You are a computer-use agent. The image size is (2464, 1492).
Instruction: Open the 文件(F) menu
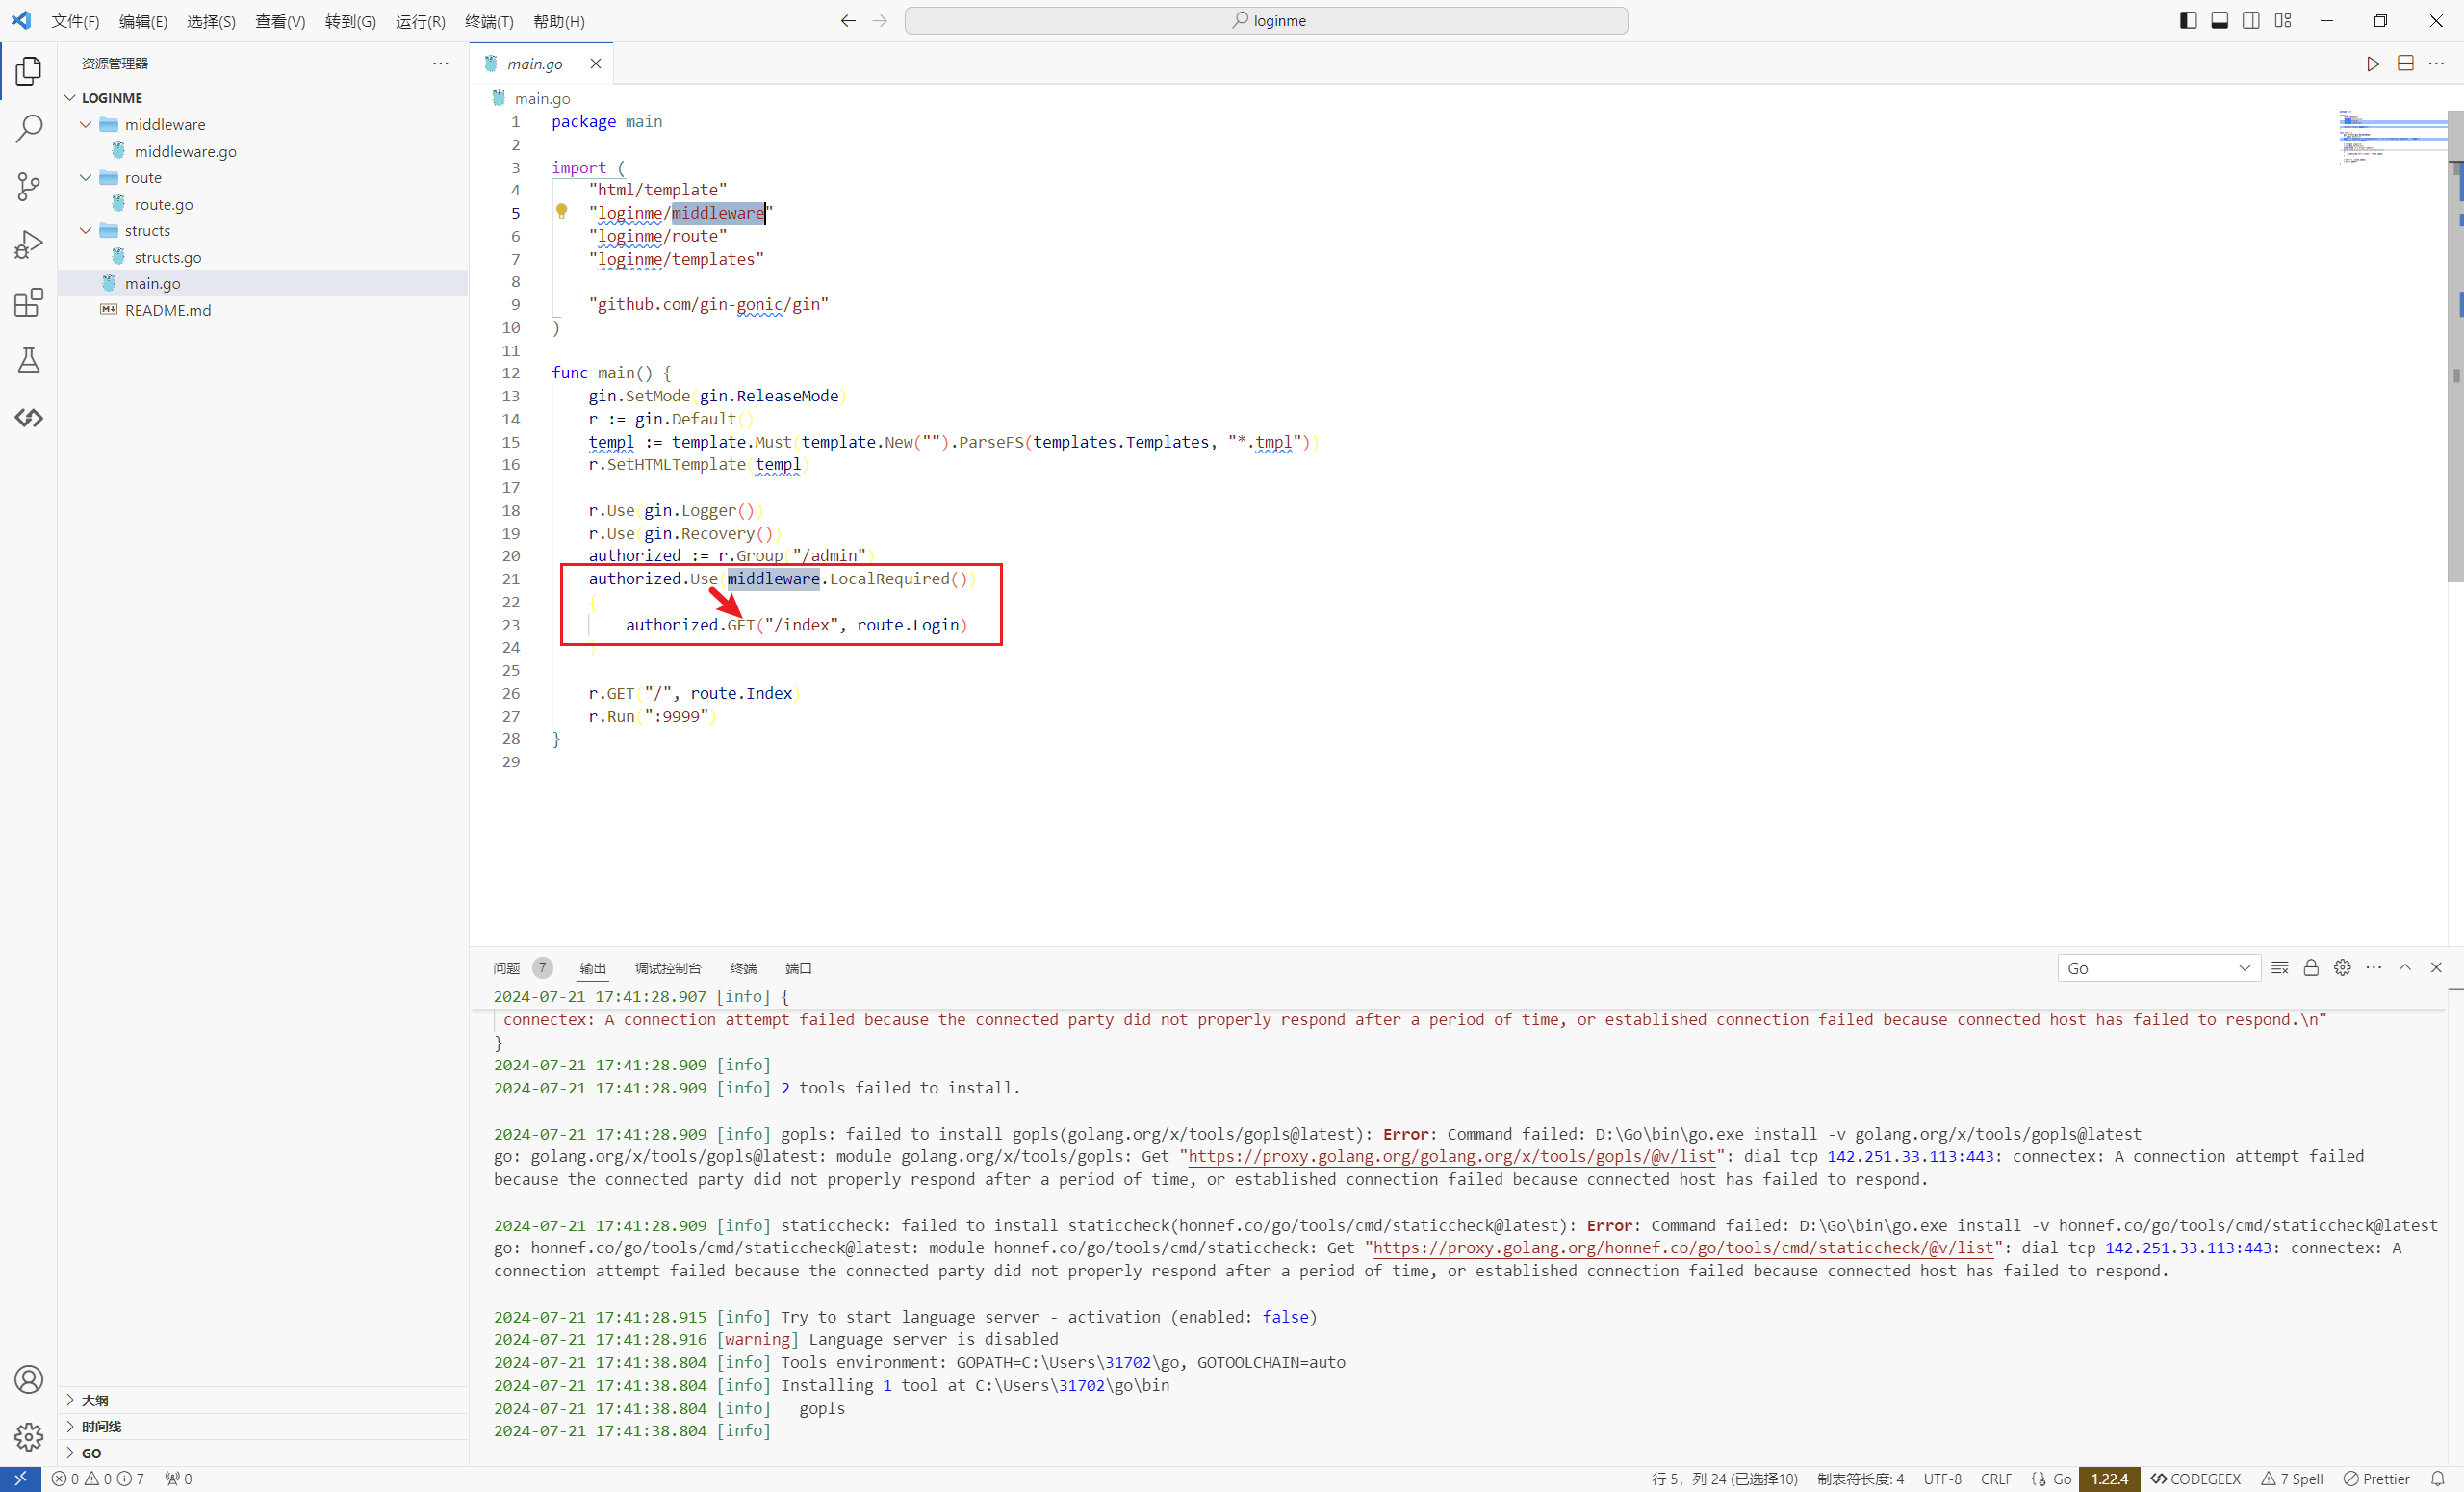75,21
